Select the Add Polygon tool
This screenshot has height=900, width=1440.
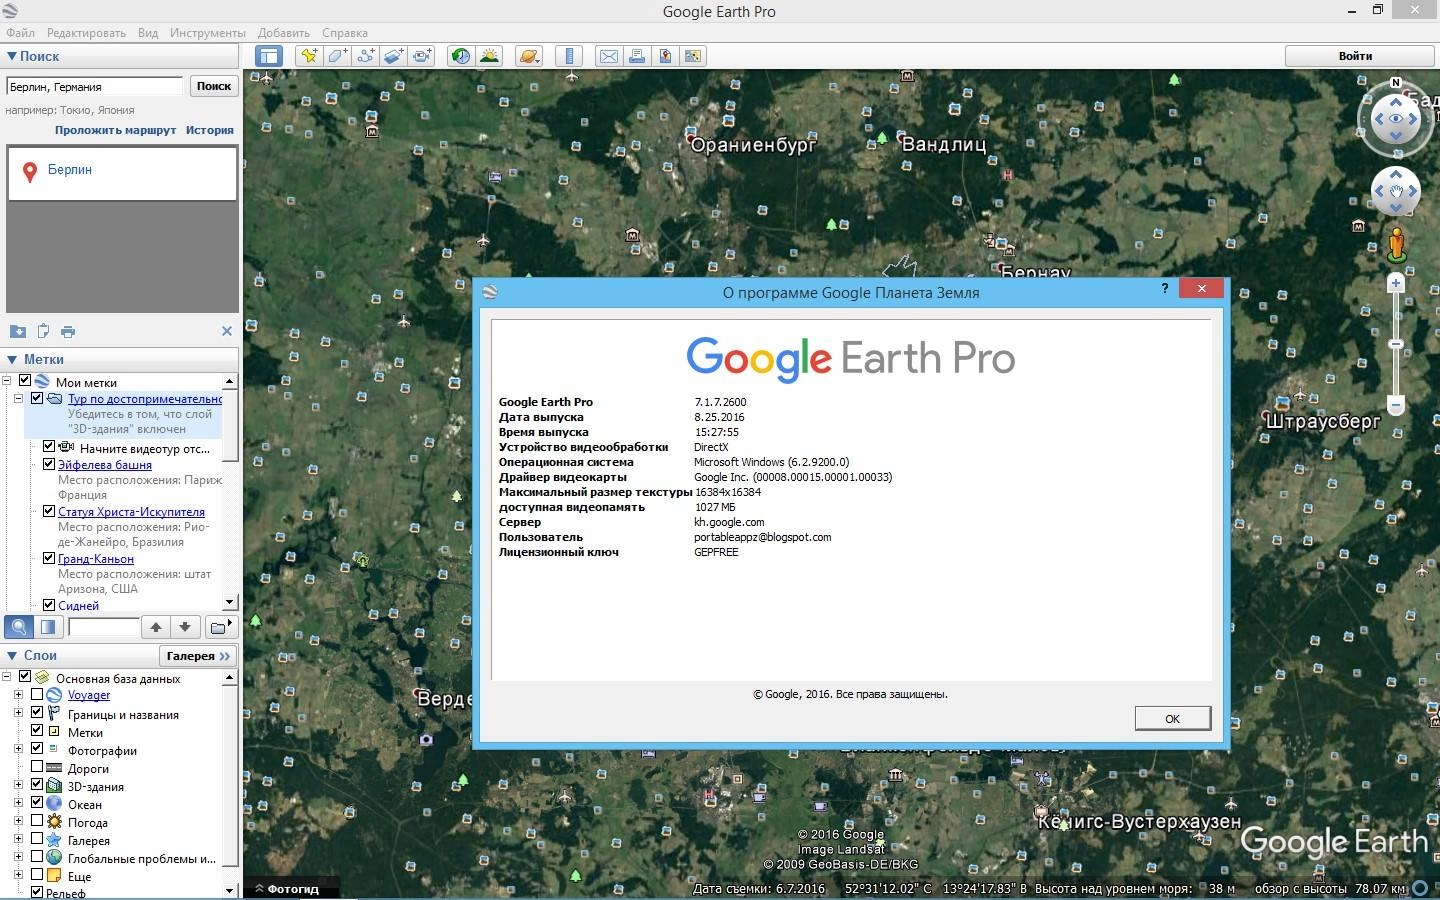(337, 56)
